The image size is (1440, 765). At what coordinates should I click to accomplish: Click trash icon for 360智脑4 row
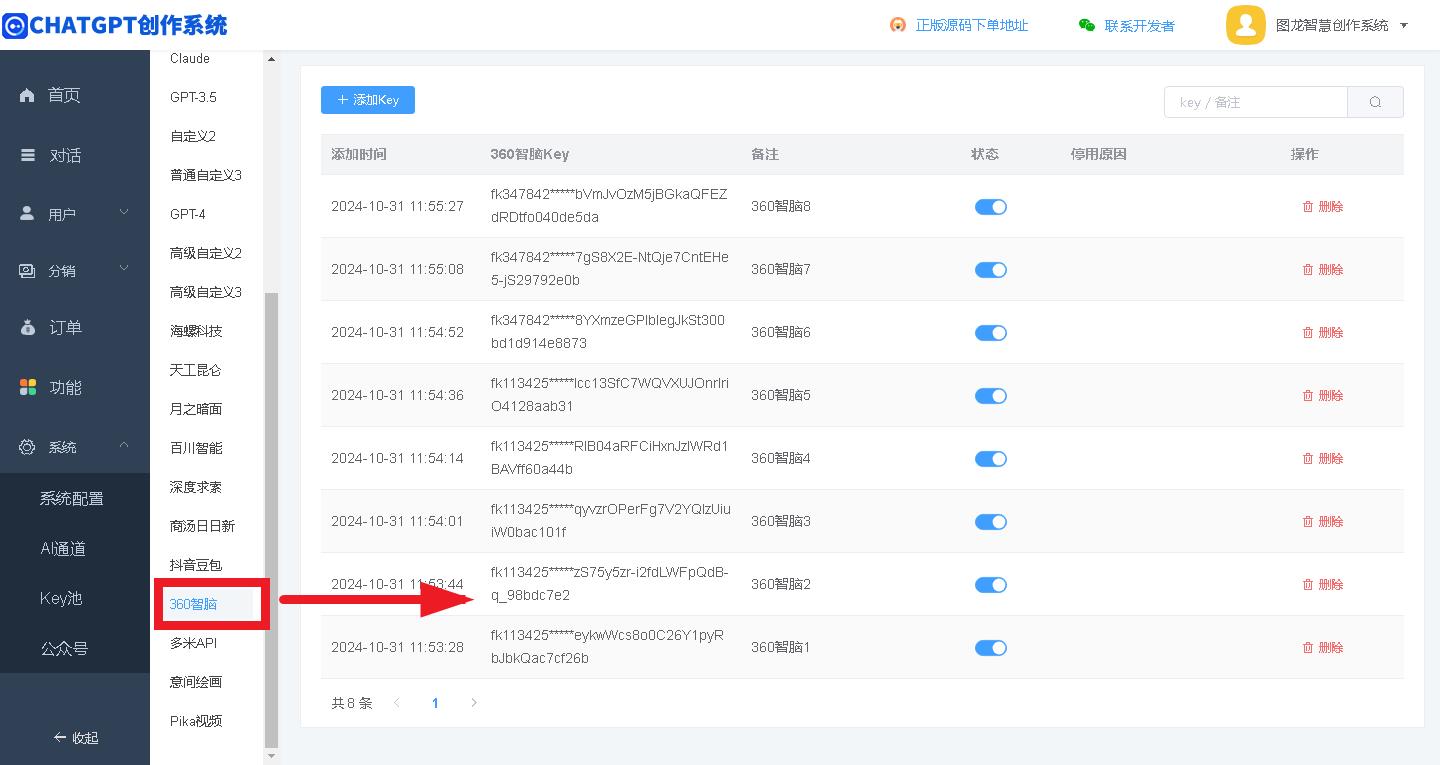coord(1308,459)
